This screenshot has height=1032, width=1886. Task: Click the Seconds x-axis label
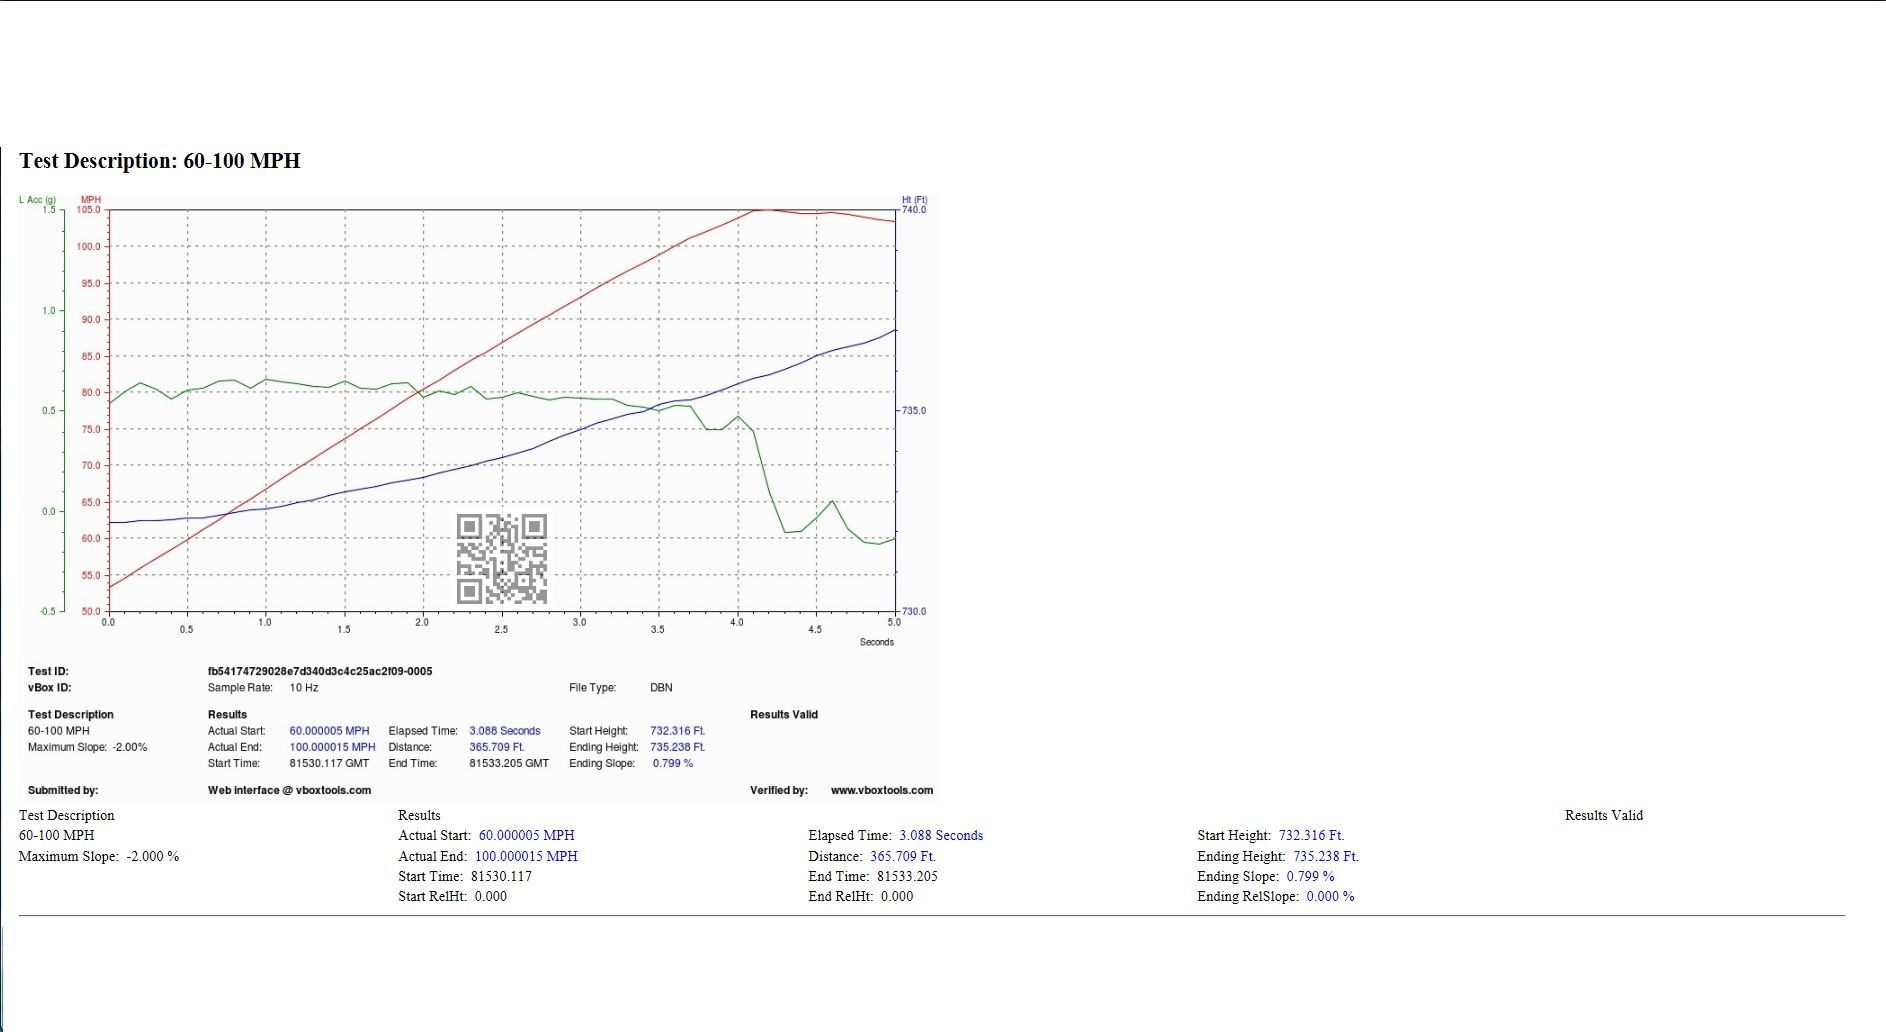pyautogui.click(x=876, y=642)
